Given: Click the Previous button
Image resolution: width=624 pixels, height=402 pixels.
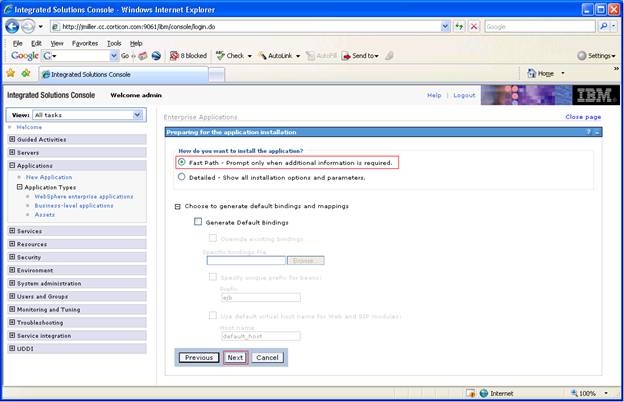Looking at the screenshot, I should (x=199, y=357).
